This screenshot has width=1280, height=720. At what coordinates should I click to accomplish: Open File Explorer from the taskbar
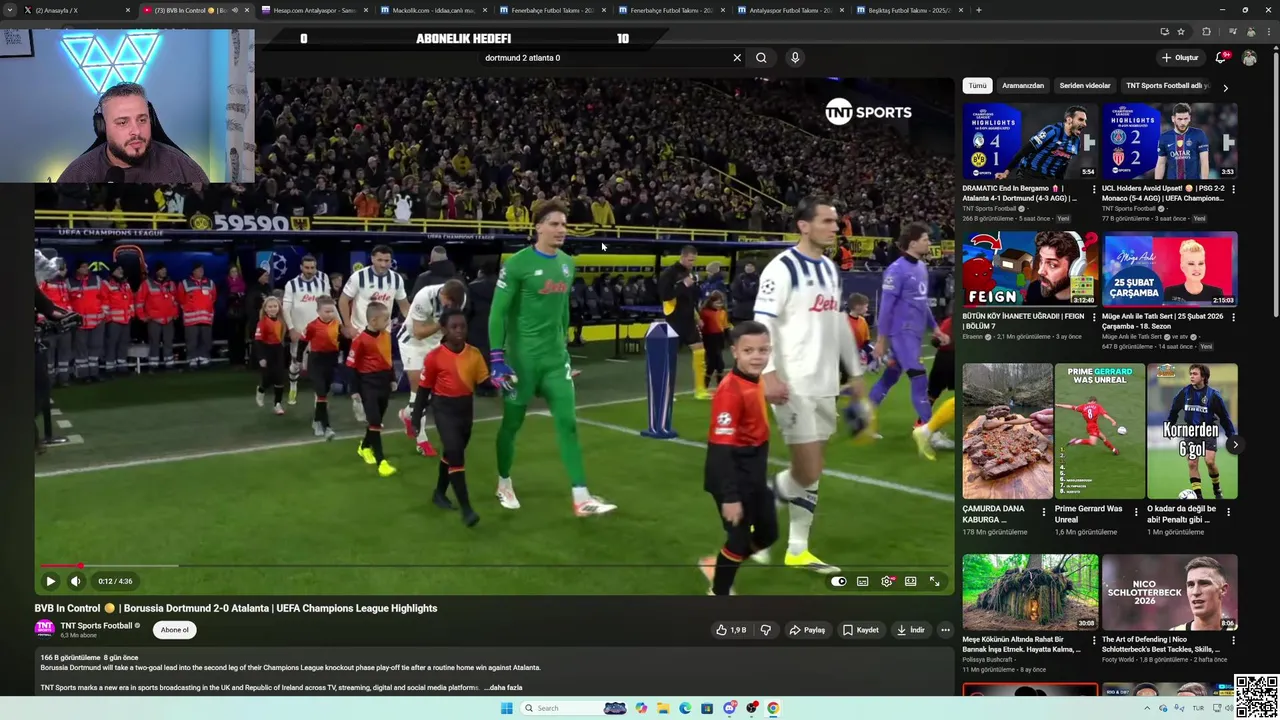pos(663,708)
